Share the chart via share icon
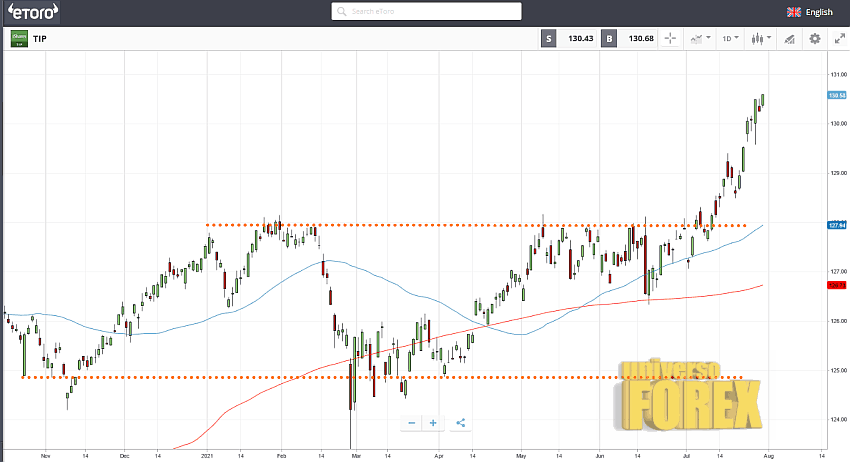 [x=460, y=423]
